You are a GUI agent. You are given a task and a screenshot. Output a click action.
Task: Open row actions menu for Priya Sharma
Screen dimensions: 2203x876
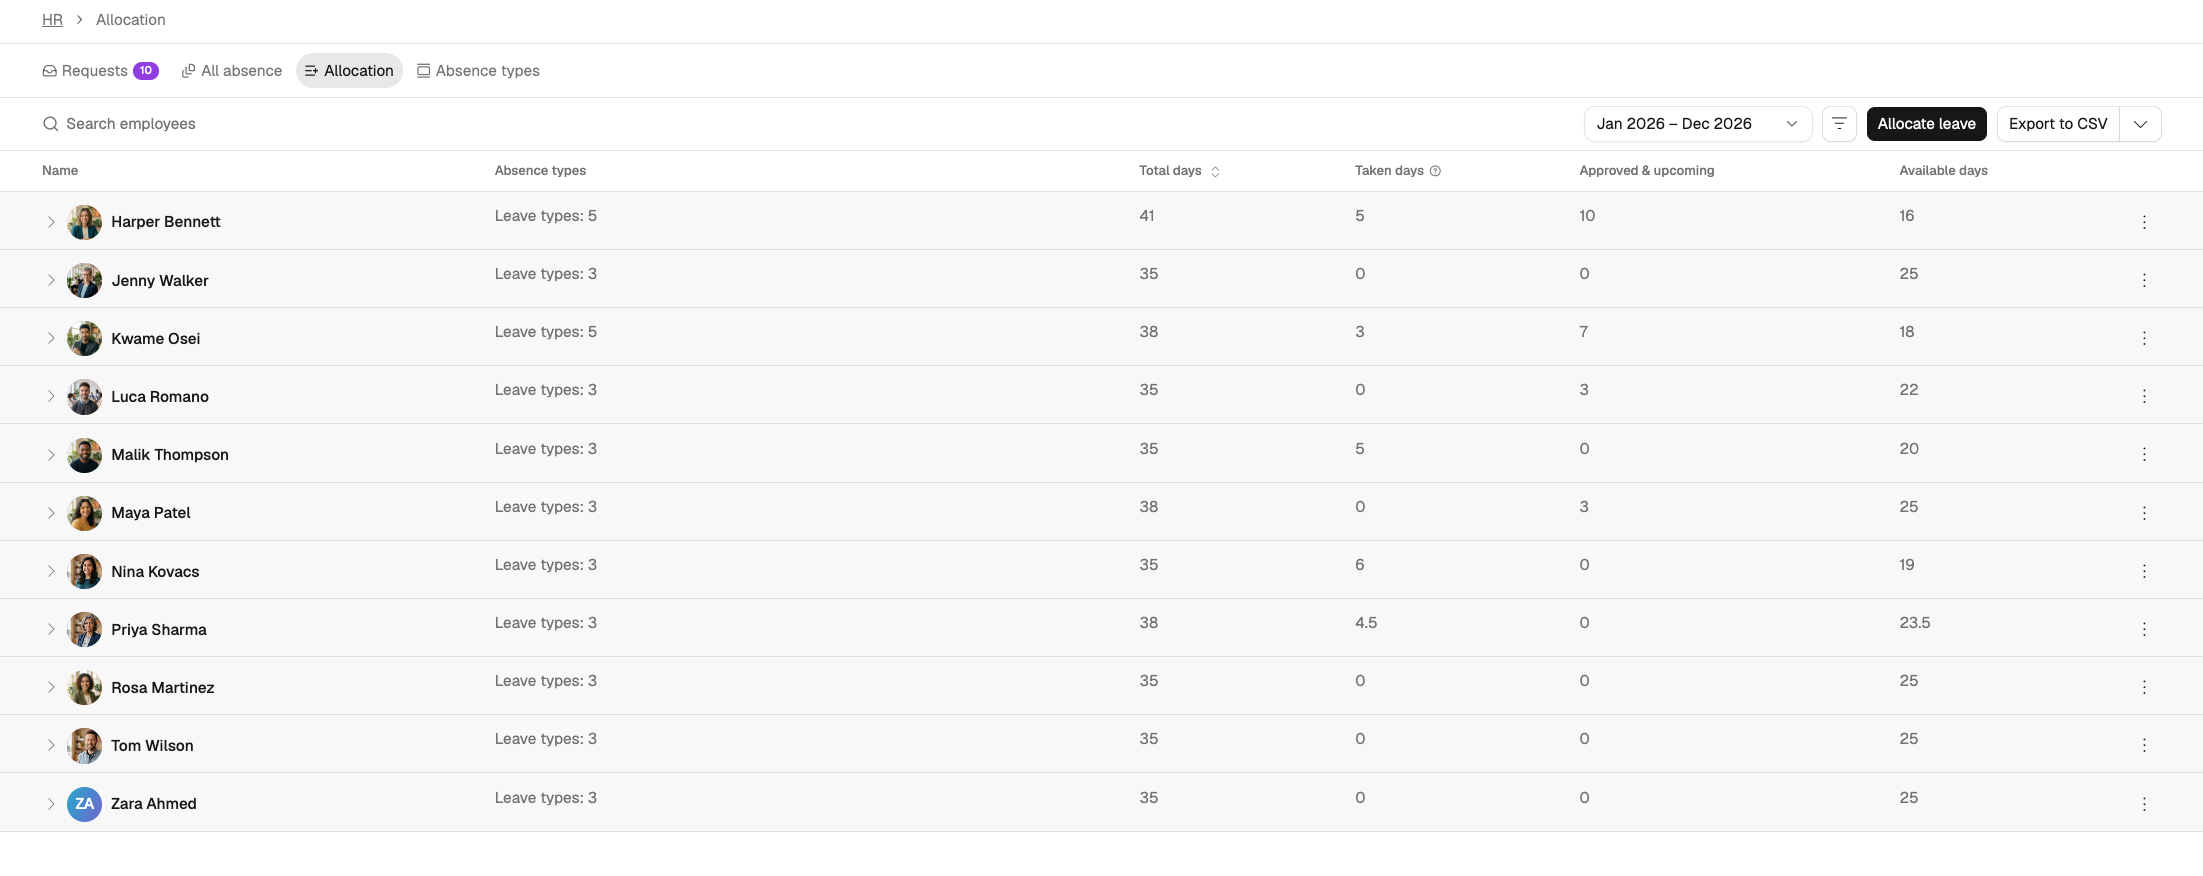click(x=2144, y=629)
